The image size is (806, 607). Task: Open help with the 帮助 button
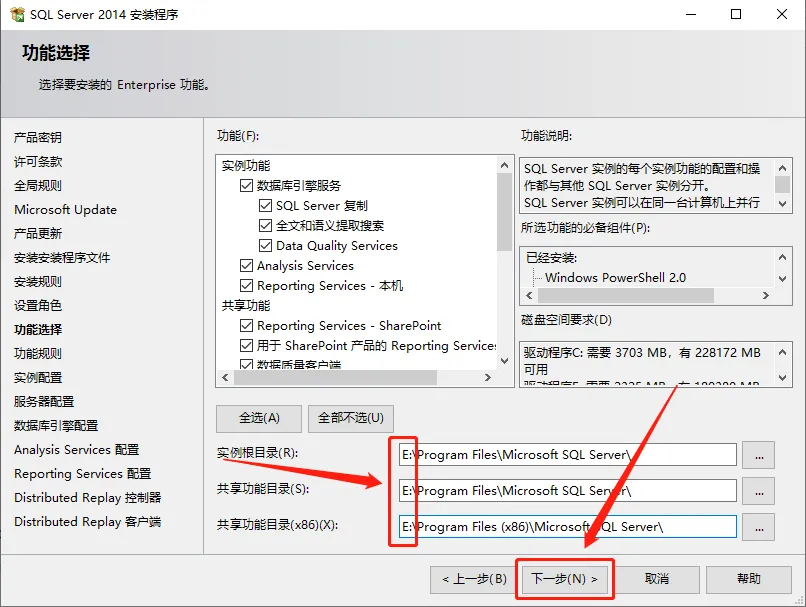(748, 579)
